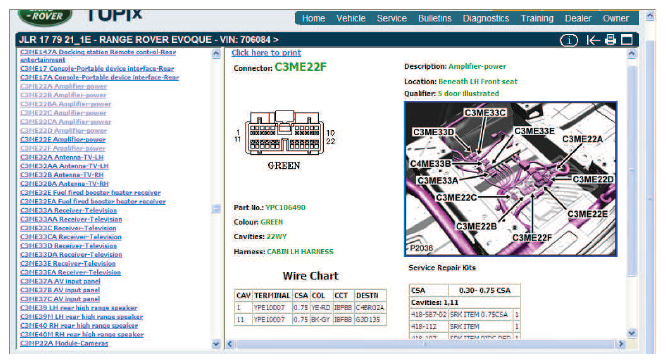Open C3ME22E Amplifier-power connector link
This screenshot has width=666, height=363.
63,139
